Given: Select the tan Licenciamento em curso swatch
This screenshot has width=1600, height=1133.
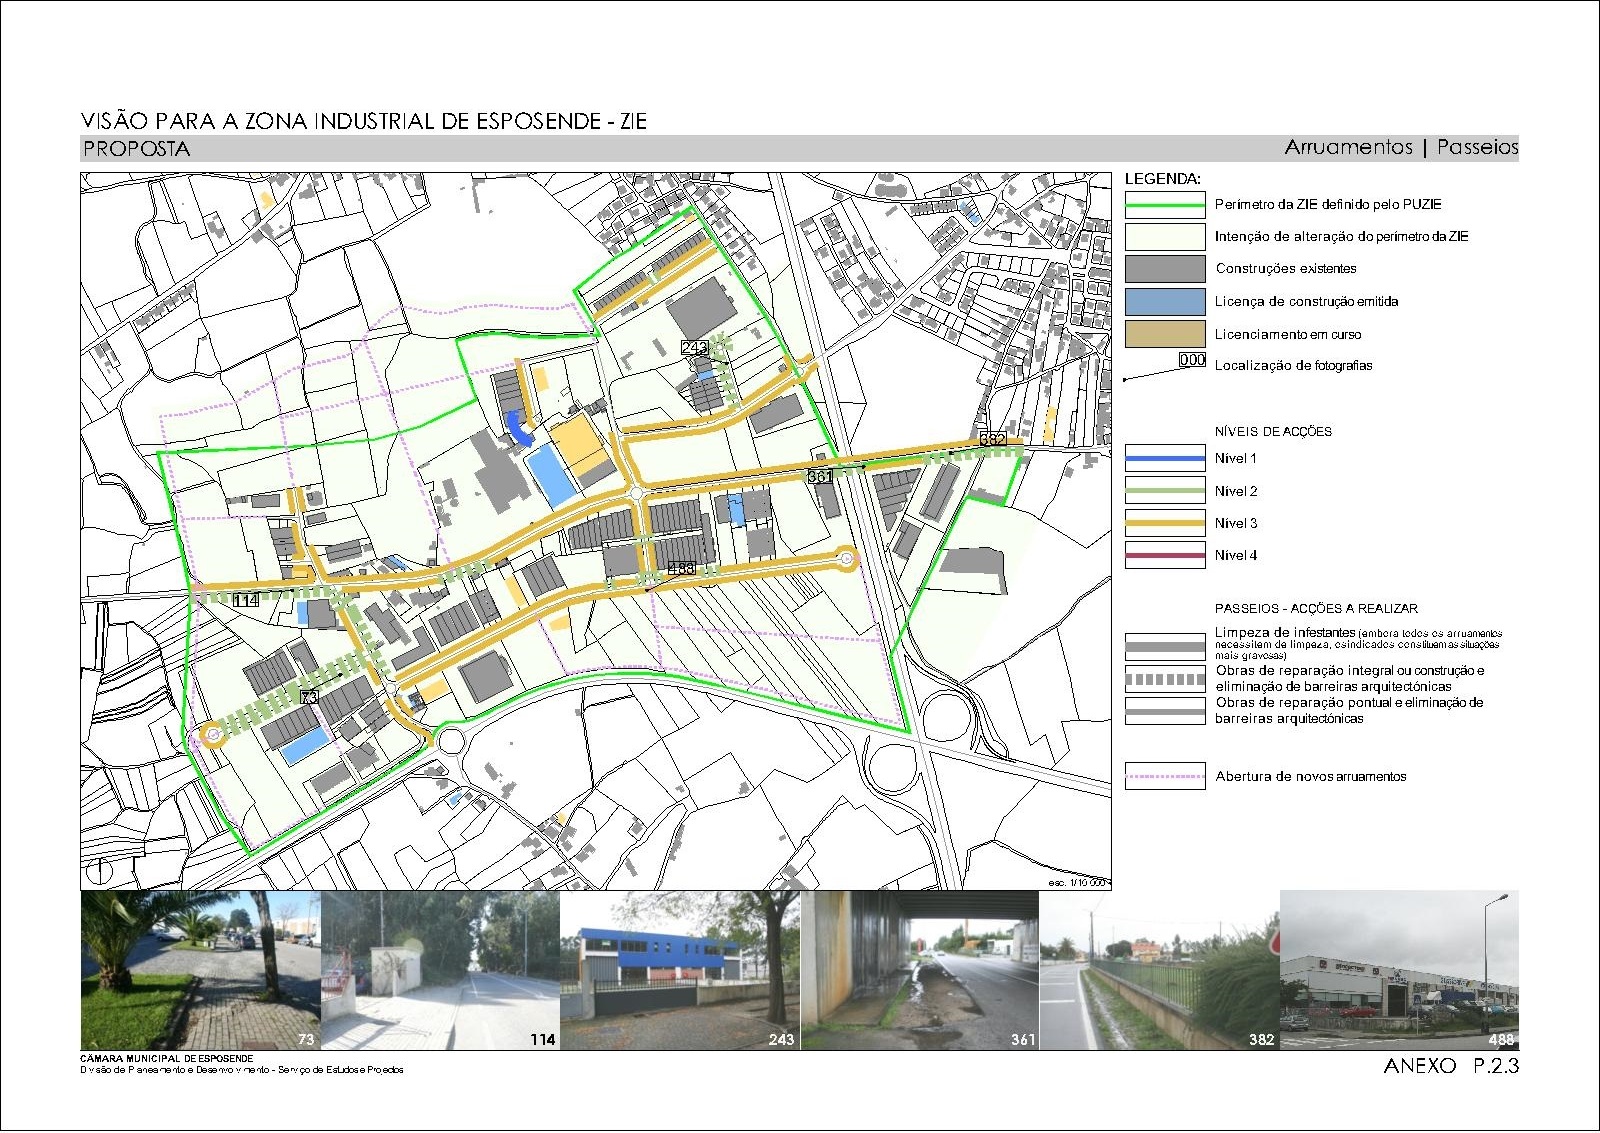Looking at the screenshot, I should (1165, 334).
